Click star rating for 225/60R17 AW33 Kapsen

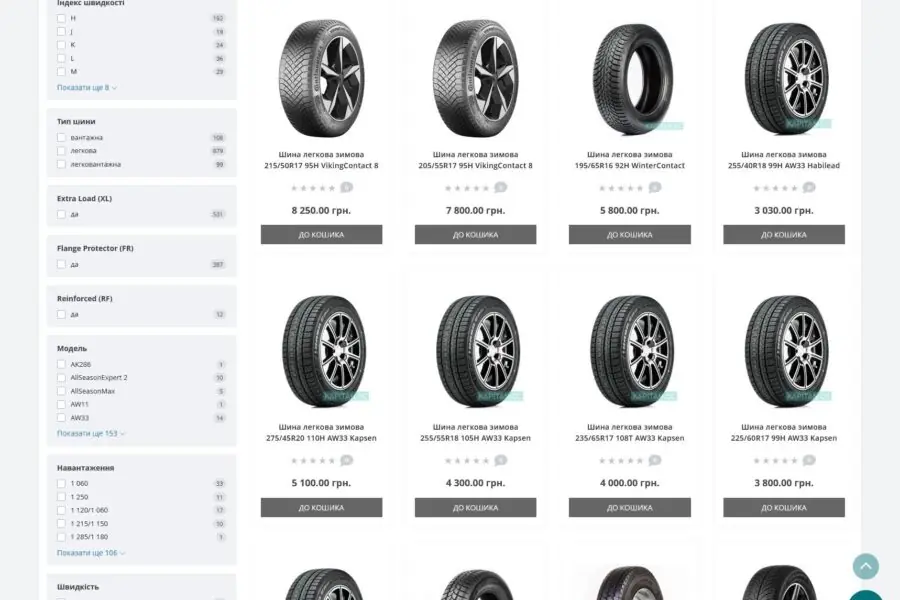point(775,460)
